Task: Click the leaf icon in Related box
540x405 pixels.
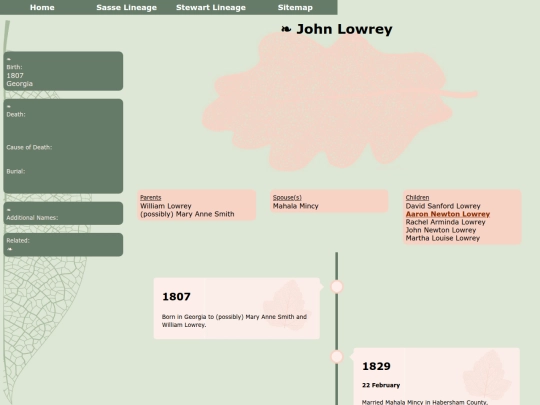Action: coord(9,249)
